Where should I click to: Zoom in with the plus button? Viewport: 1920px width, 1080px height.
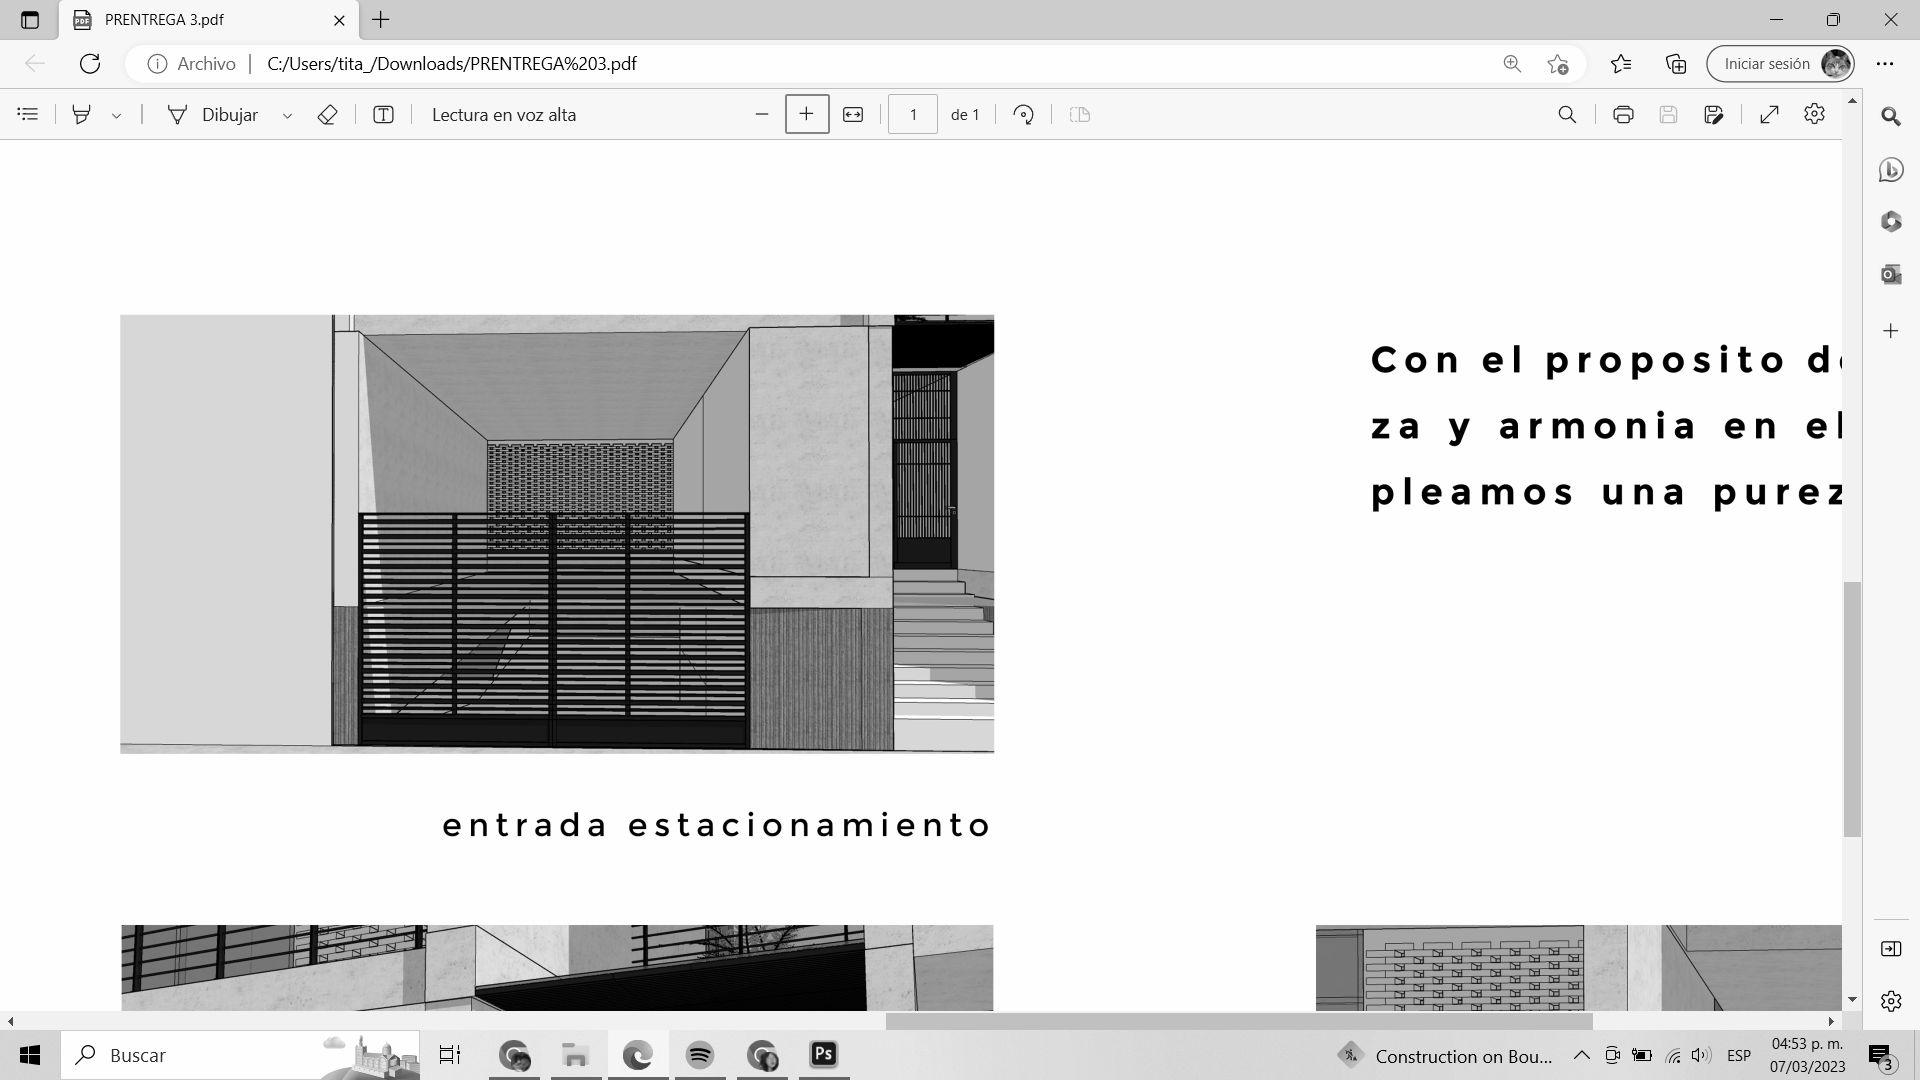(x=806, y=115)
